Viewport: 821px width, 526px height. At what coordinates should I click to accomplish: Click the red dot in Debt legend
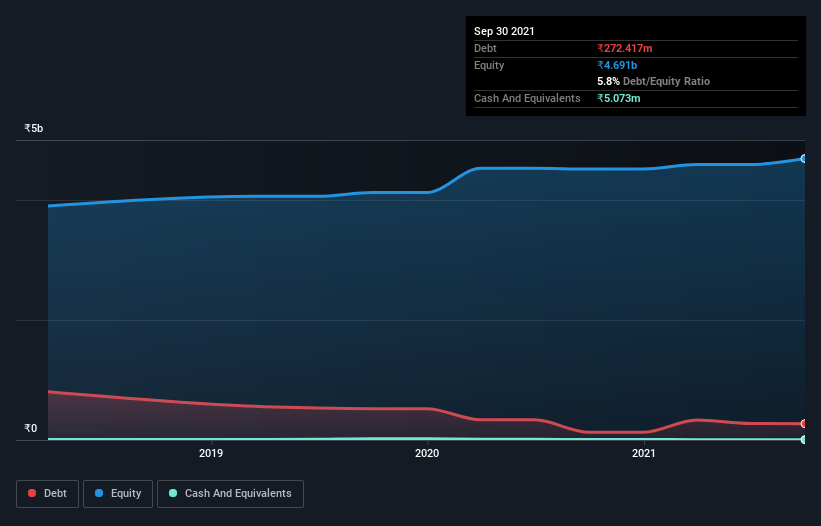(32, 493)
